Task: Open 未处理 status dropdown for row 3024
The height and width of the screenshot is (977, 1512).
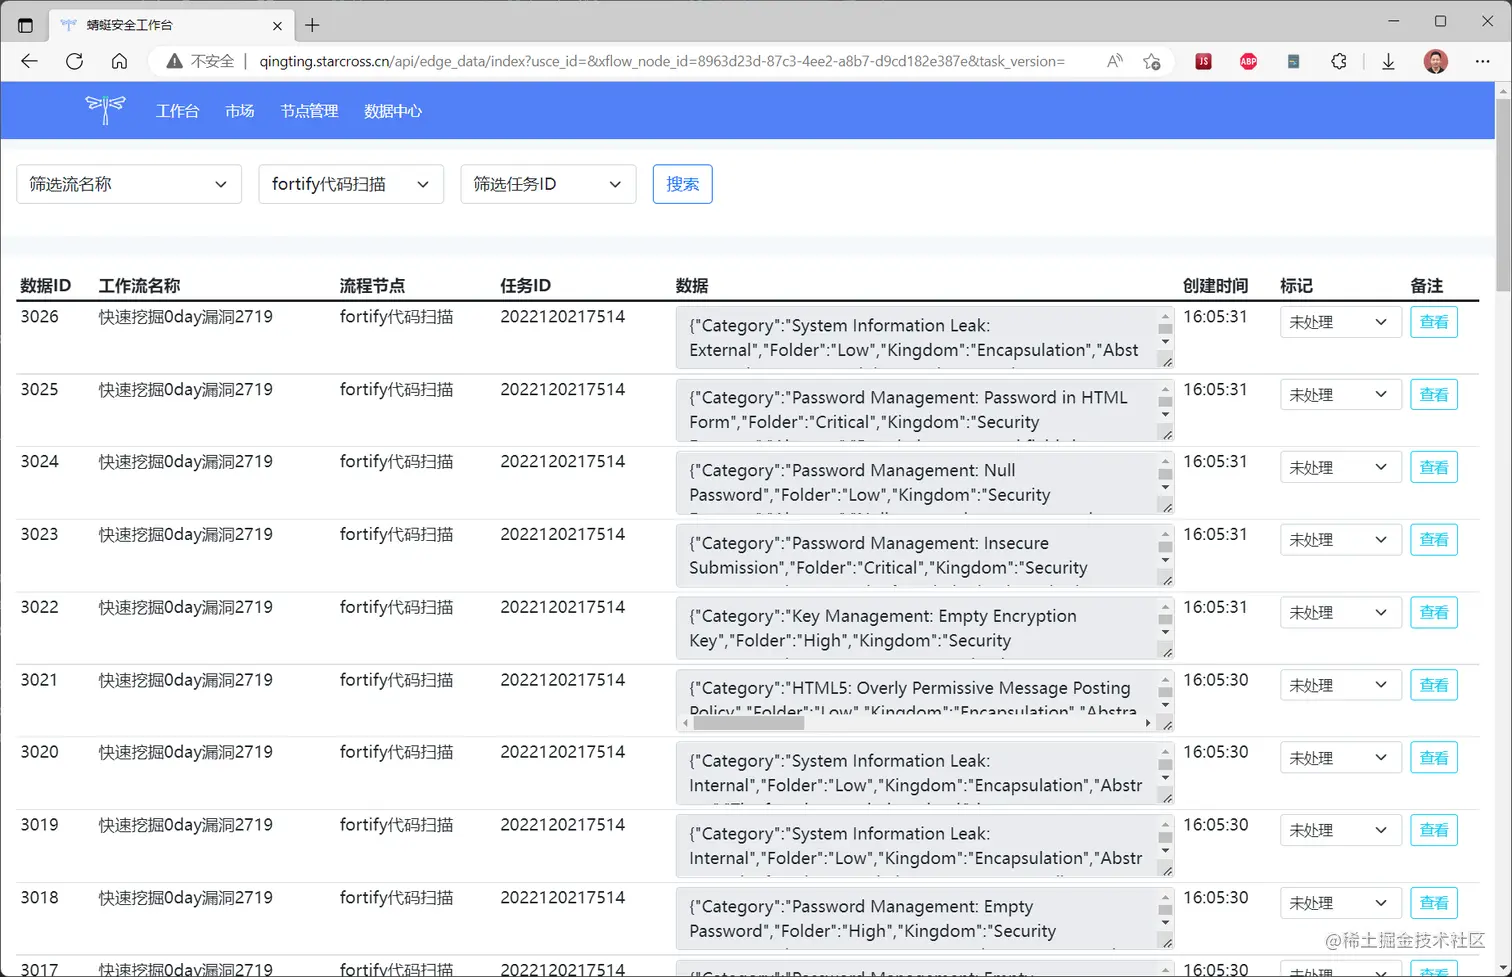Action: pos(1340,467)
